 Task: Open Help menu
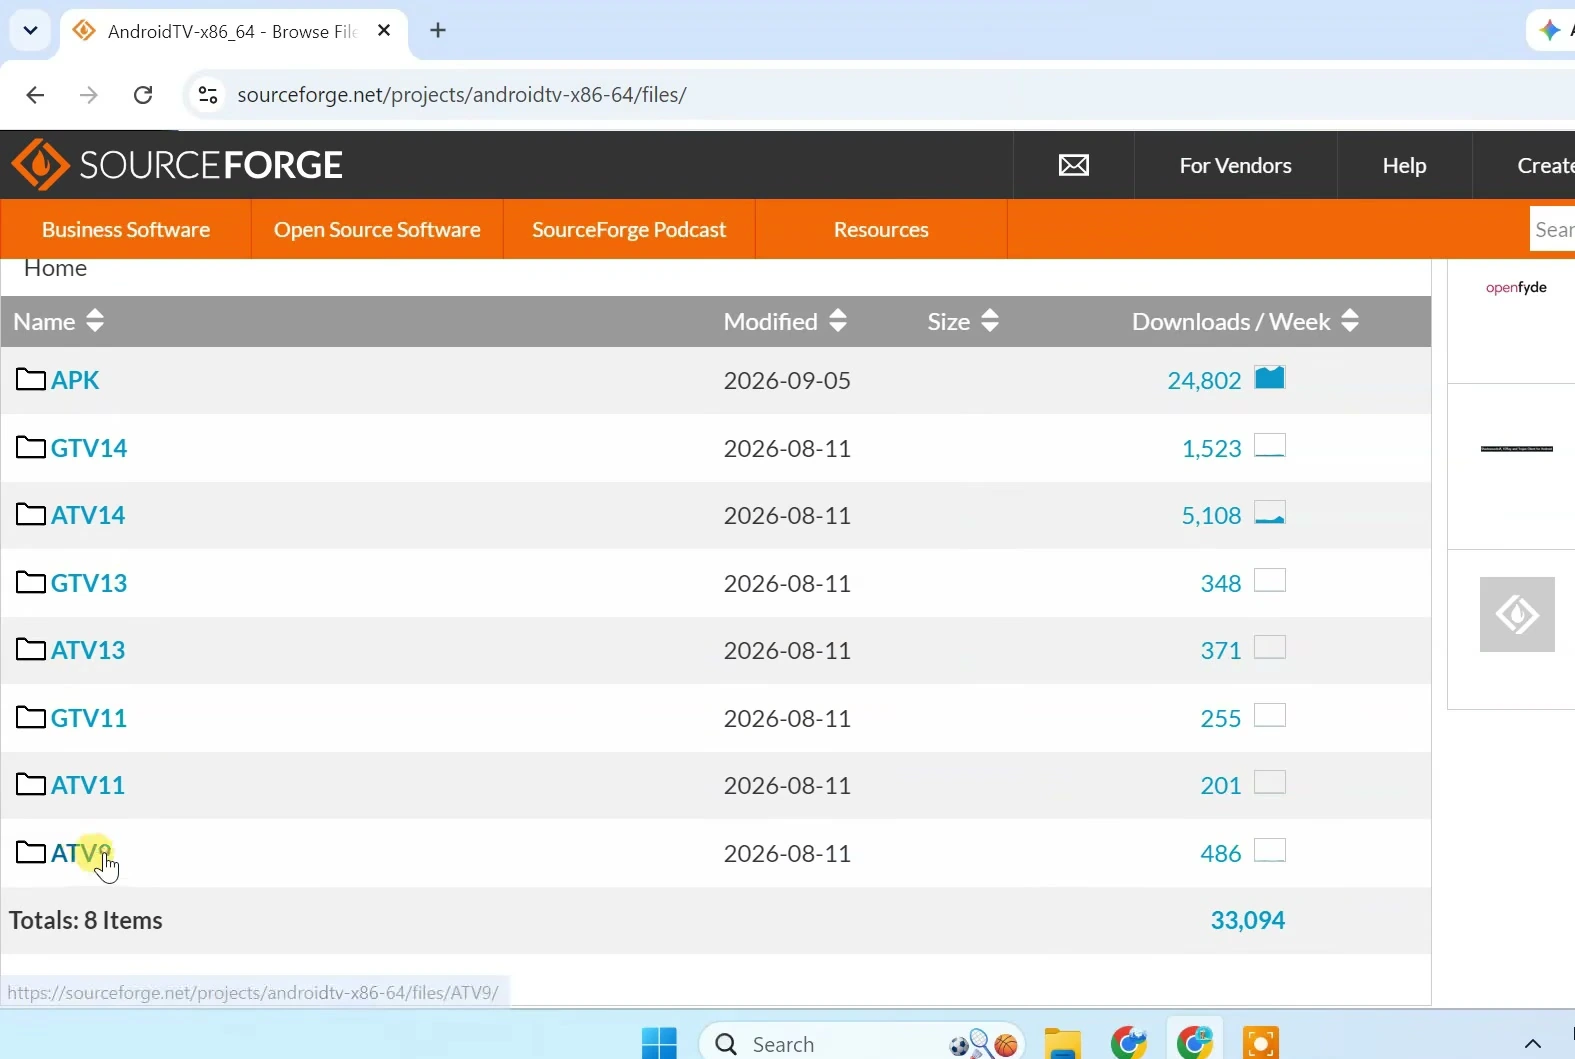[1404, 165]
